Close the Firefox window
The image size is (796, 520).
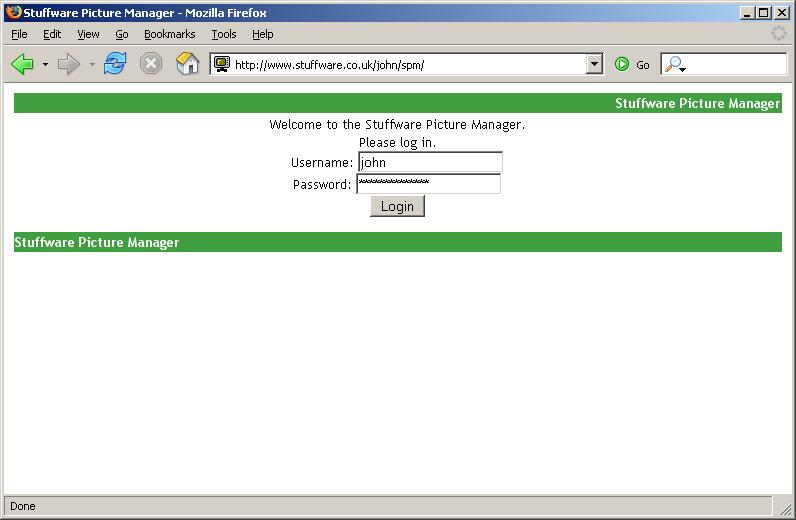click(782, 13)
